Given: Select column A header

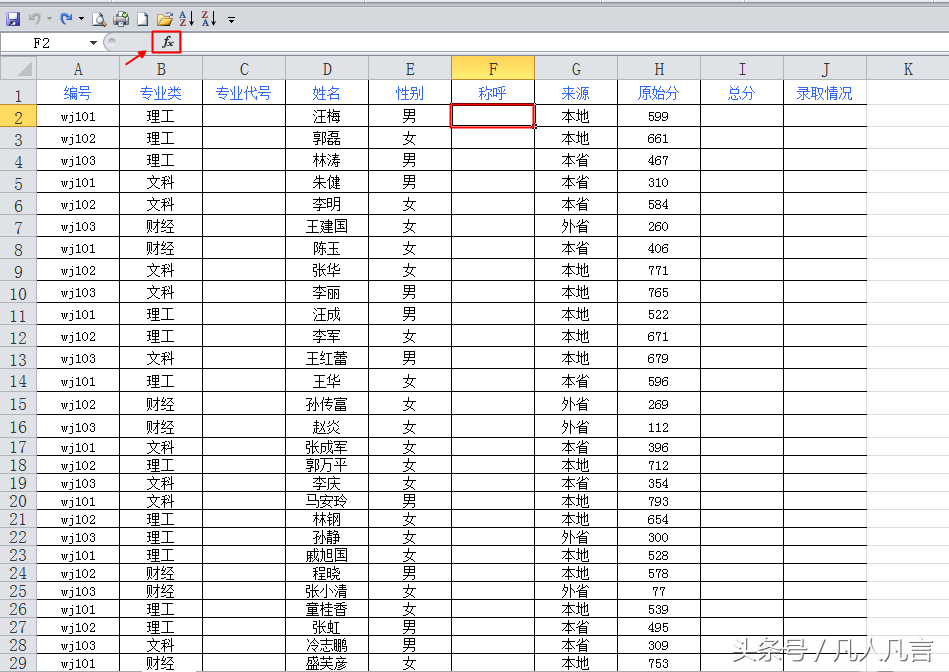Looking at the screenshot, I should (78, 68).
